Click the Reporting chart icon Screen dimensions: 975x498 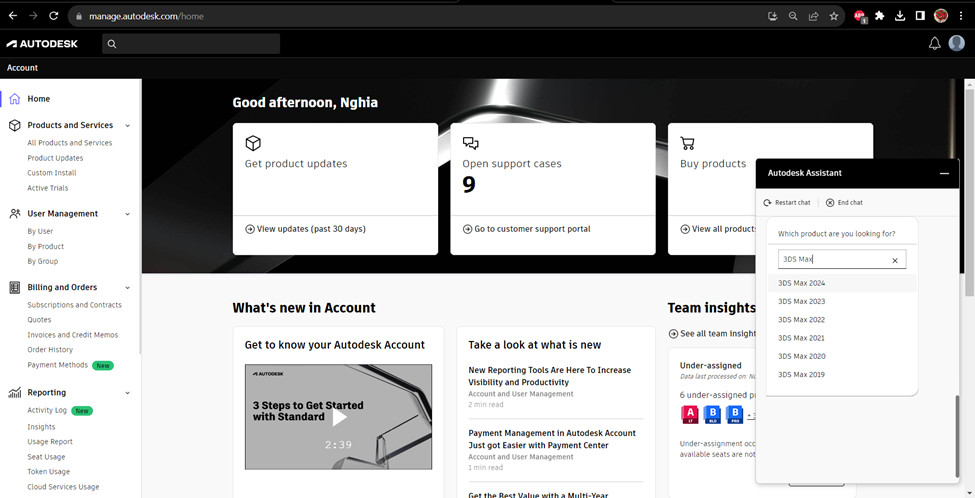pos(14,392)
